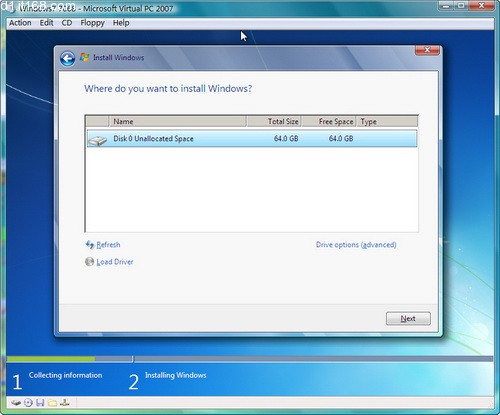
Task: Click the Refresh arrows icon
Action: pyautogui.click(x=90, y=245)
